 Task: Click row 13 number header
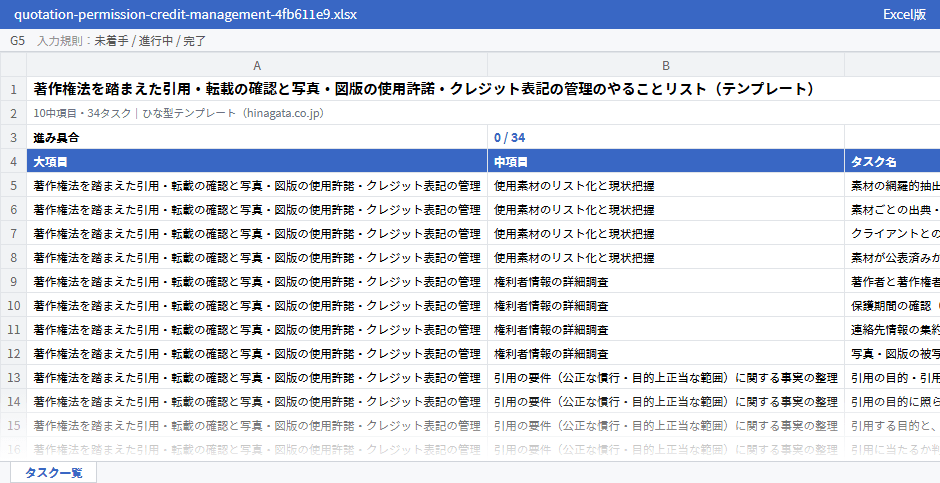tap(13, 378)
